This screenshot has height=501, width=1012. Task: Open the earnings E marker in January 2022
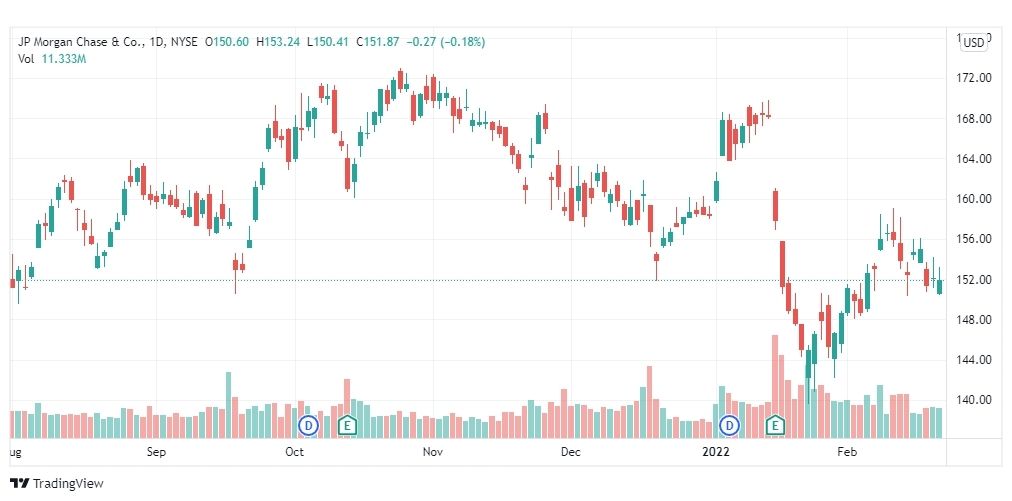point(775,425)
